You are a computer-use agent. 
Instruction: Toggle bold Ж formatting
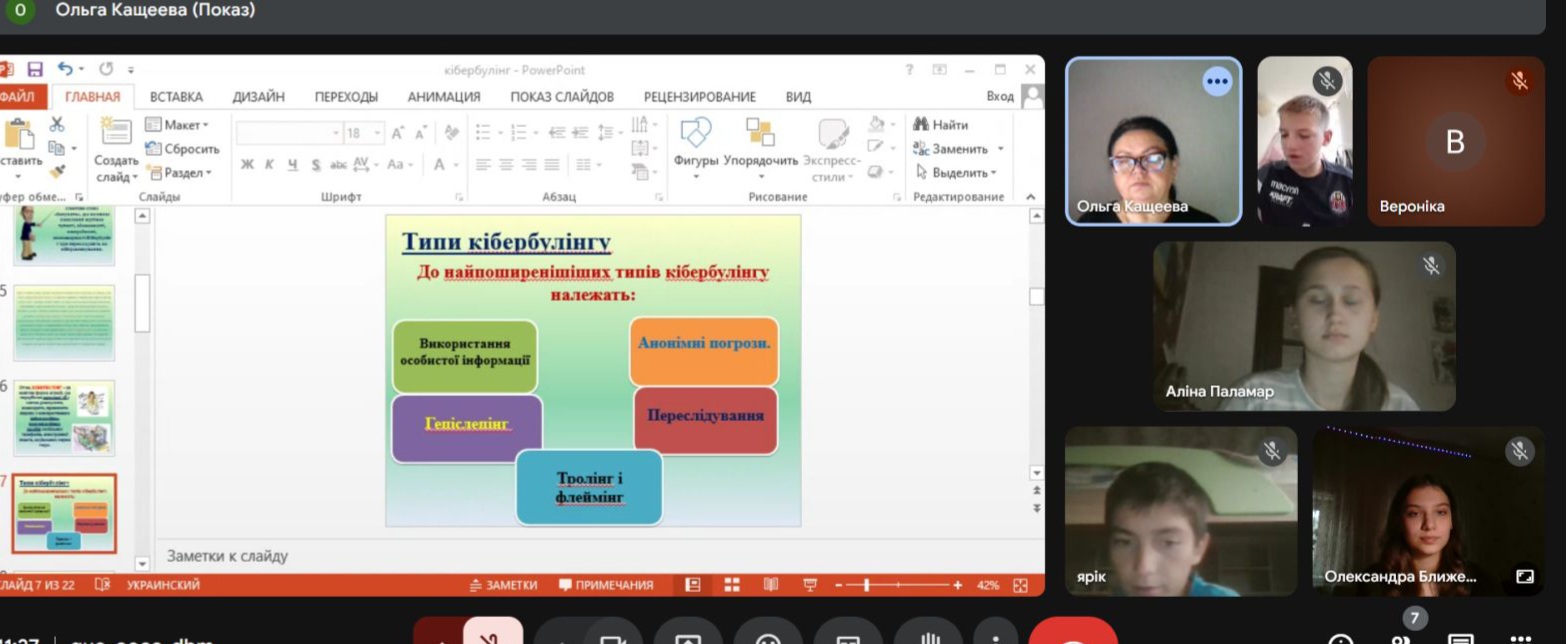247,165
